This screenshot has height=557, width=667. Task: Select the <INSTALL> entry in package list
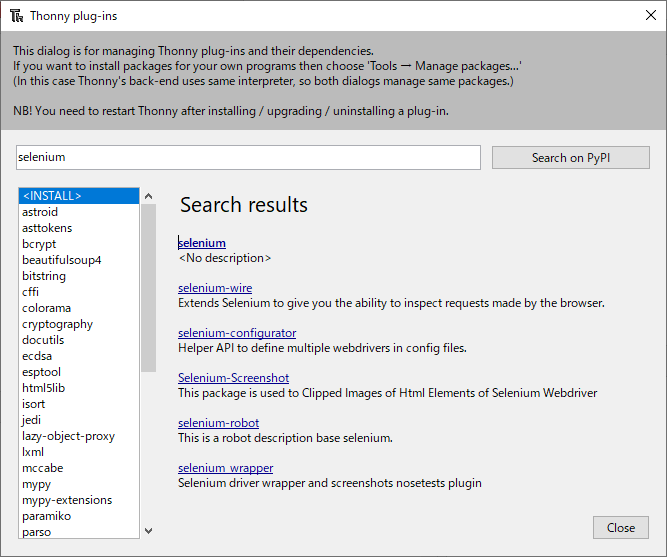click(79, 196)
